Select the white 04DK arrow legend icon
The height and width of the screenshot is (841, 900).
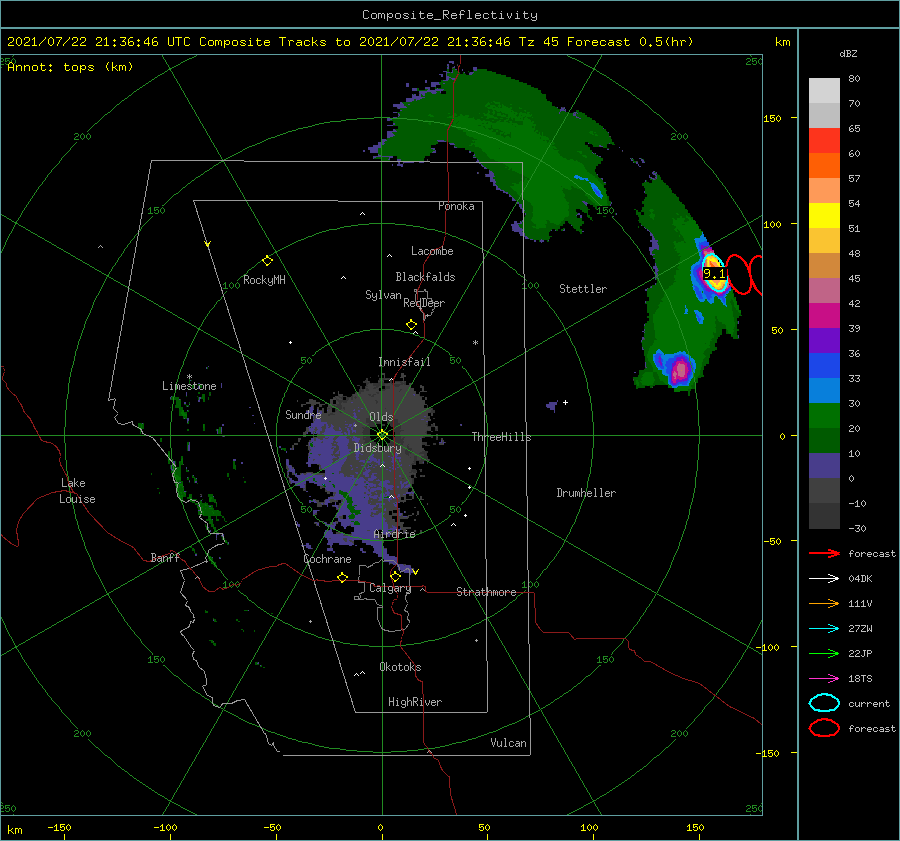click(x=824, y=578)
